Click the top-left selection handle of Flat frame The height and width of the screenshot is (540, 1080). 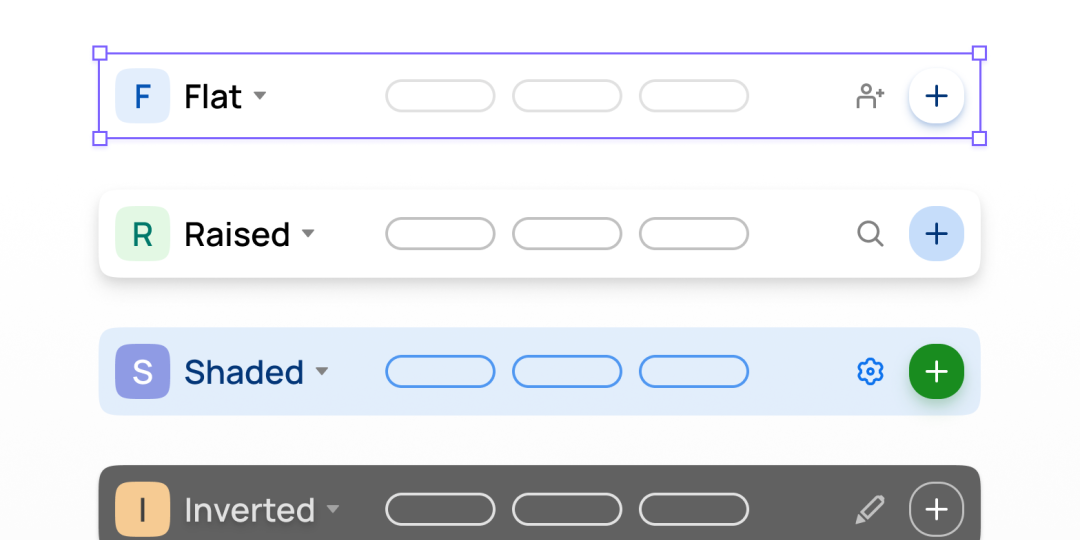coord(99,53)
